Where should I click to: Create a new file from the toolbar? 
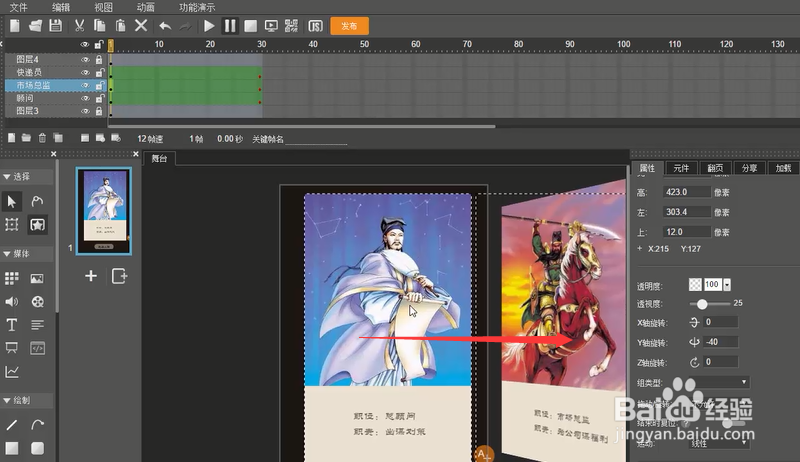(15, 25)
